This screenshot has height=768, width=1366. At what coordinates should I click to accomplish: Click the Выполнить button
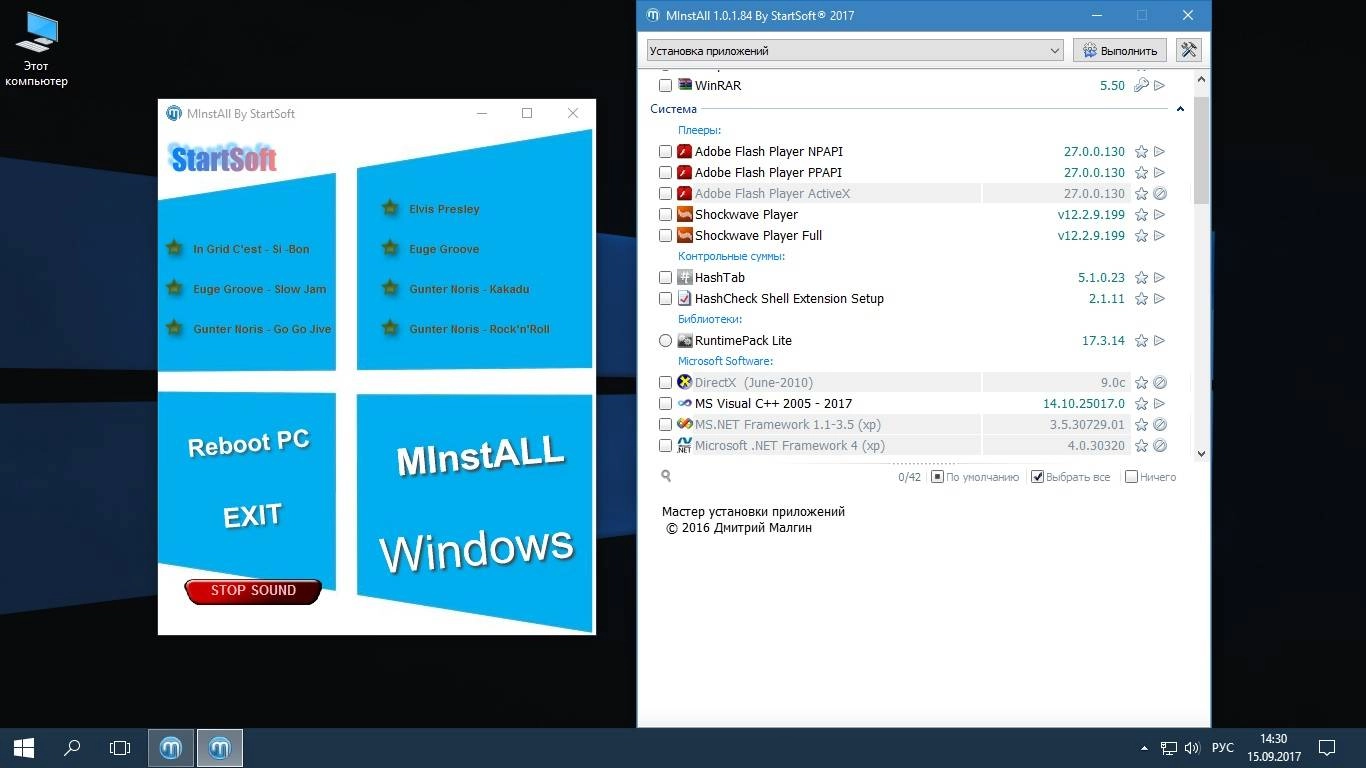1121,50
